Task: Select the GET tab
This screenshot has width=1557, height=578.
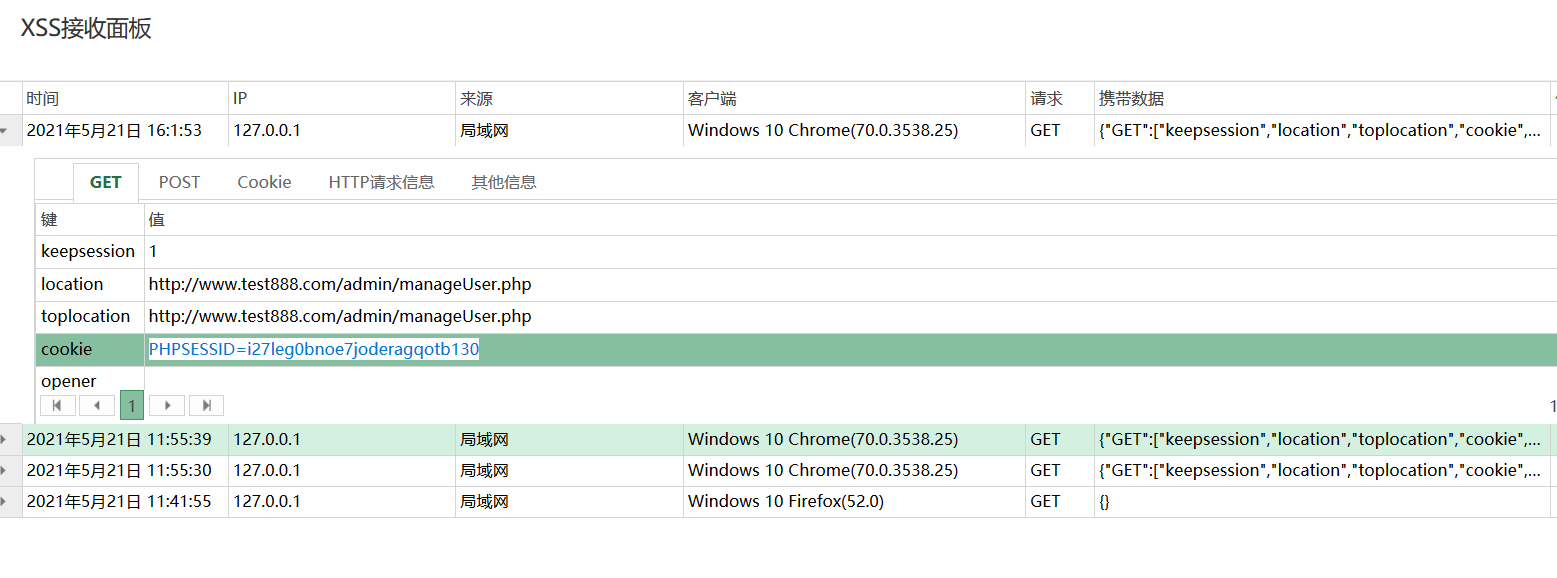Action: click(x=105, y=182)
